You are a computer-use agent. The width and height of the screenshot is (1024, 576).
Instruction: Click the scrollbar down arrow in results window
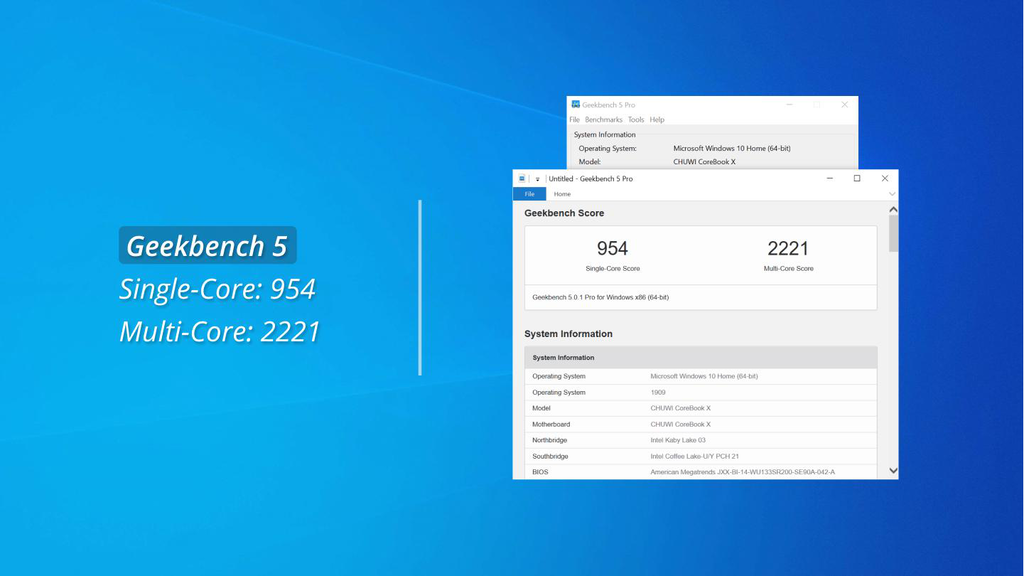coord(893,471)
